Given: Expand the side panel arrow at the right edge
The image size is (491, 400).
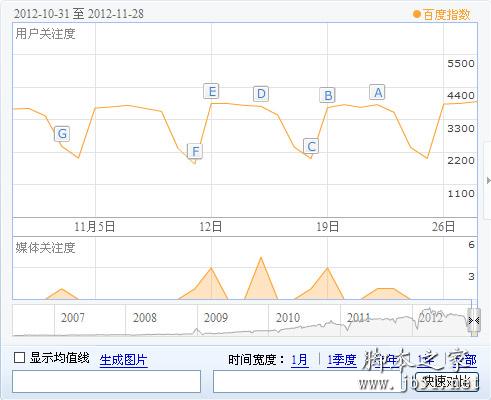Looking at the screenshot, I should click(x=488, y=180).
